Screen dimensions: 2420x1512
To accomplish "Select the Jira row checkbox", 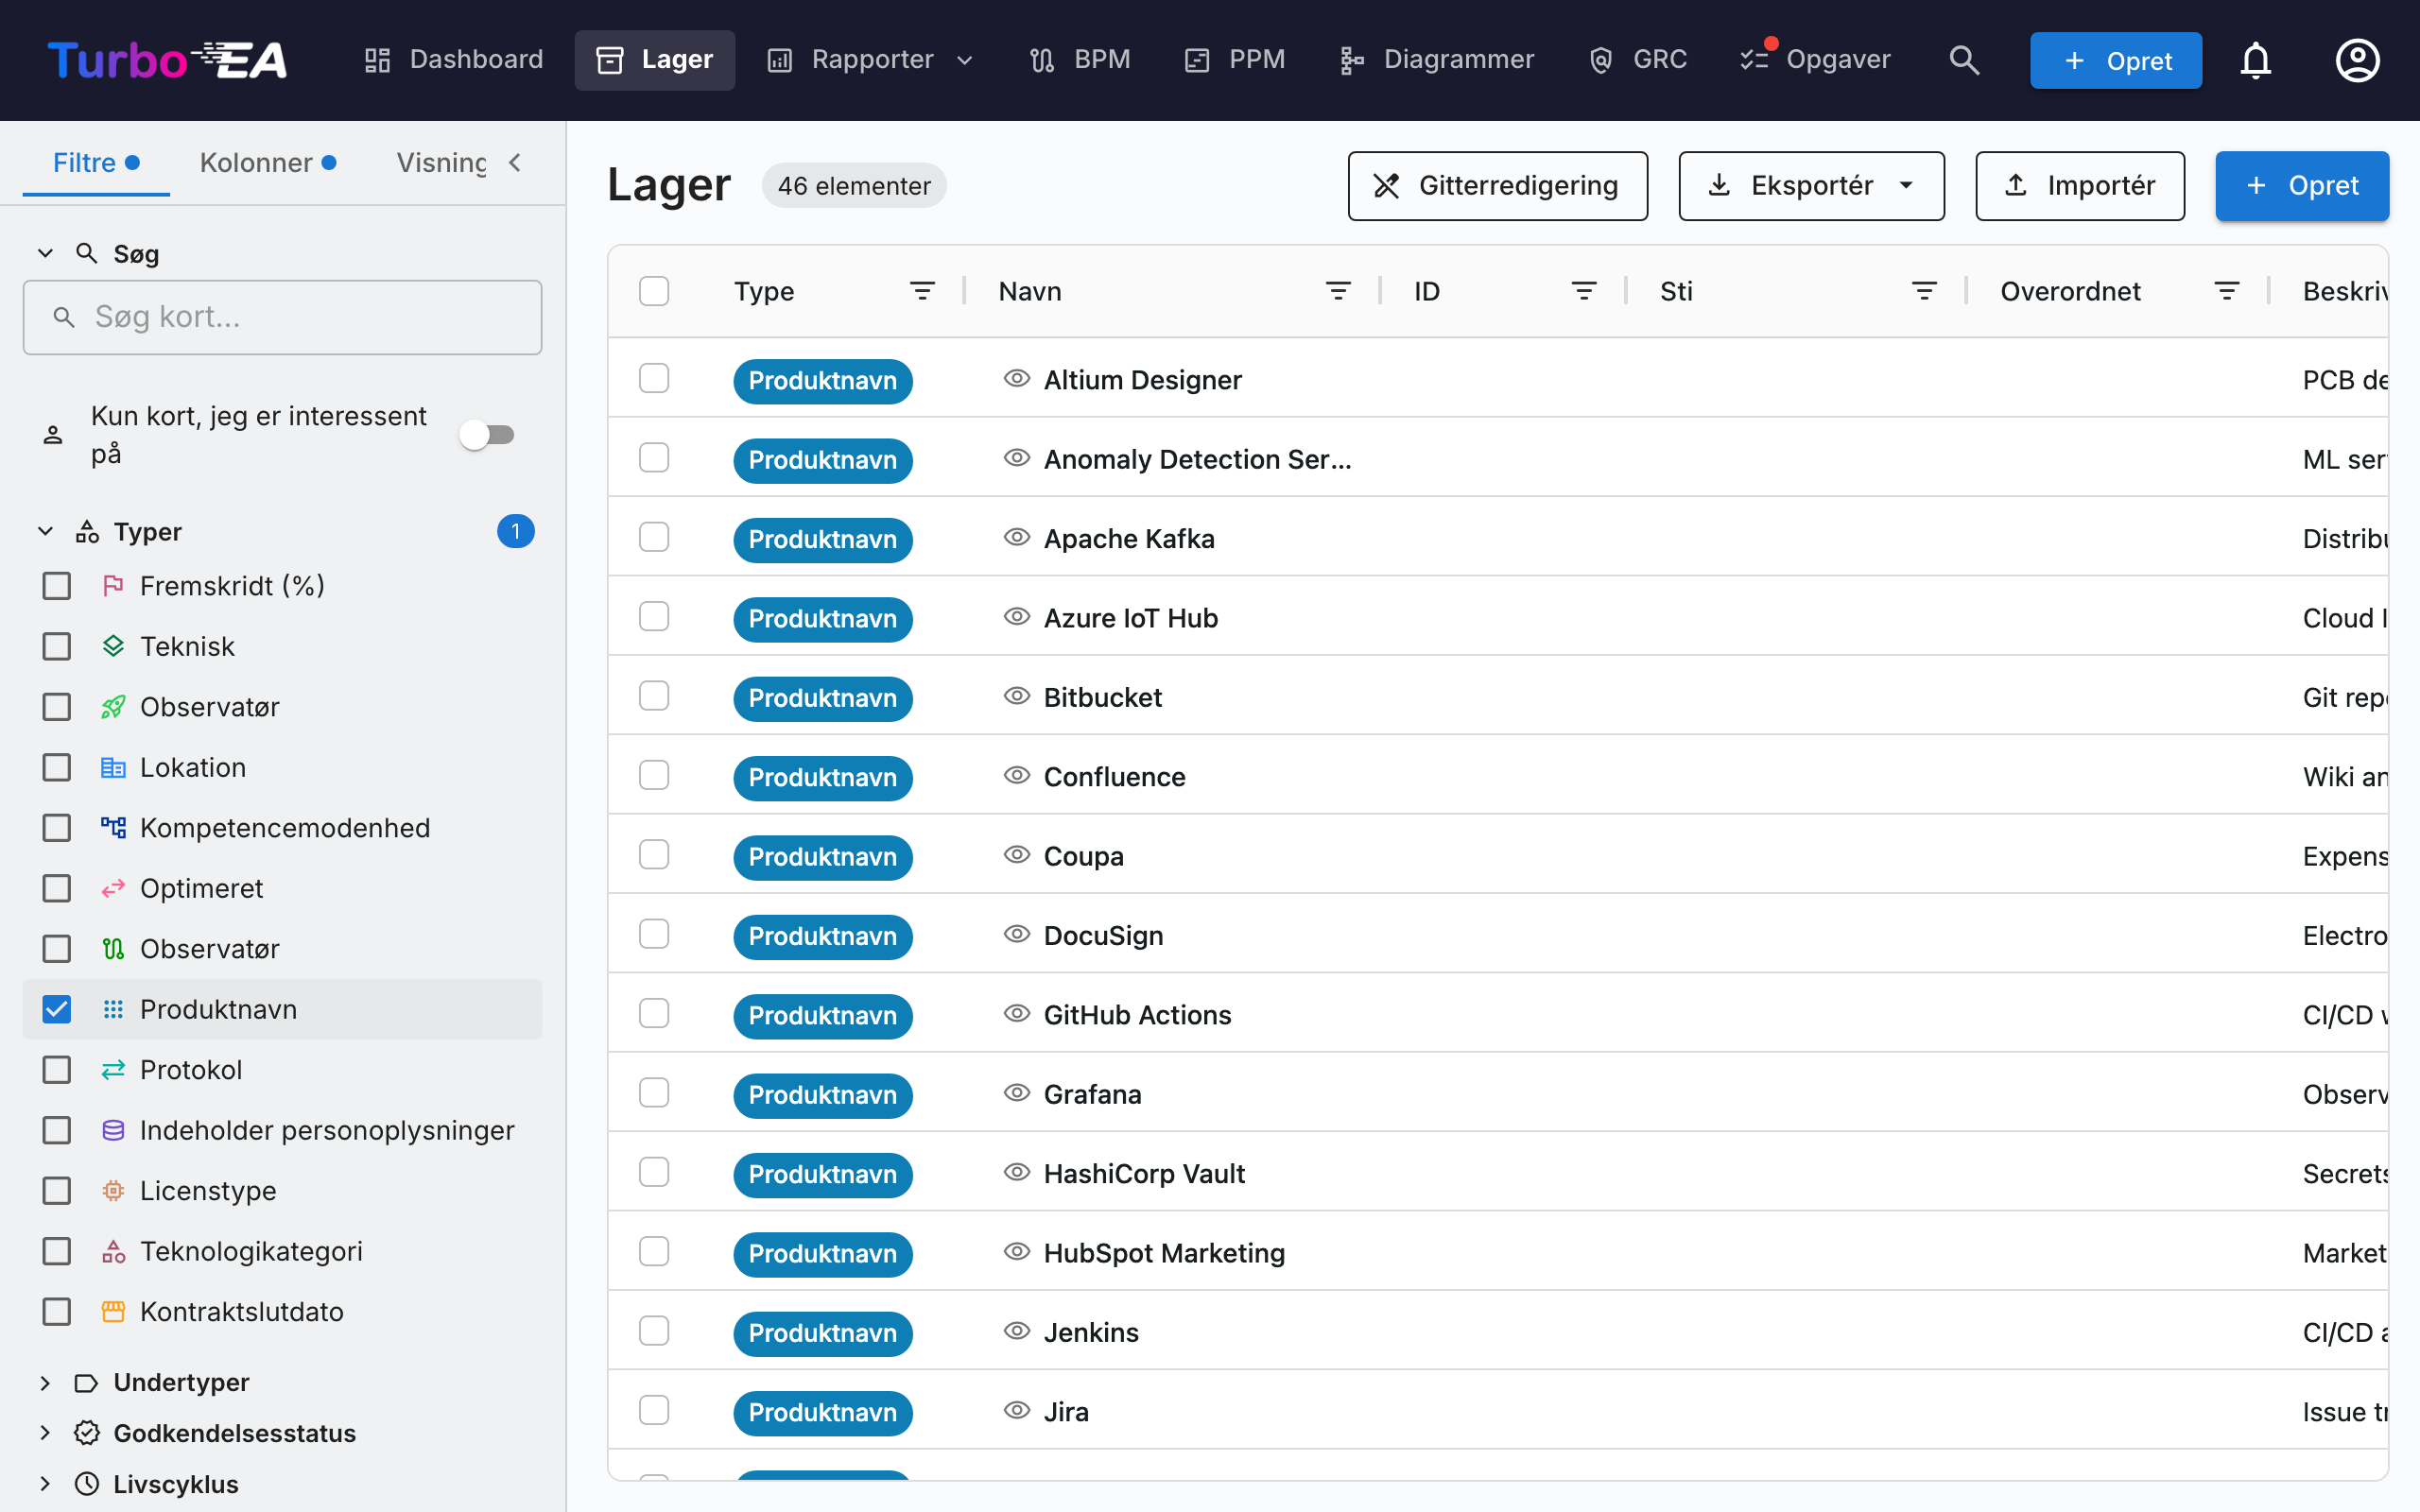I will click(654, 1410).
